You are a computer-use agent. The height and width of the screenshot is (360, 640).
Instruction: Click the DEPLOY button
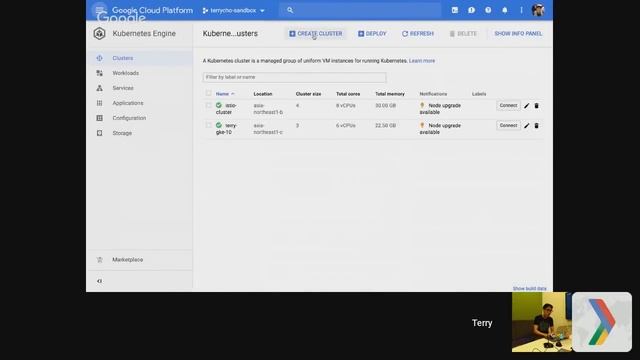372,33
